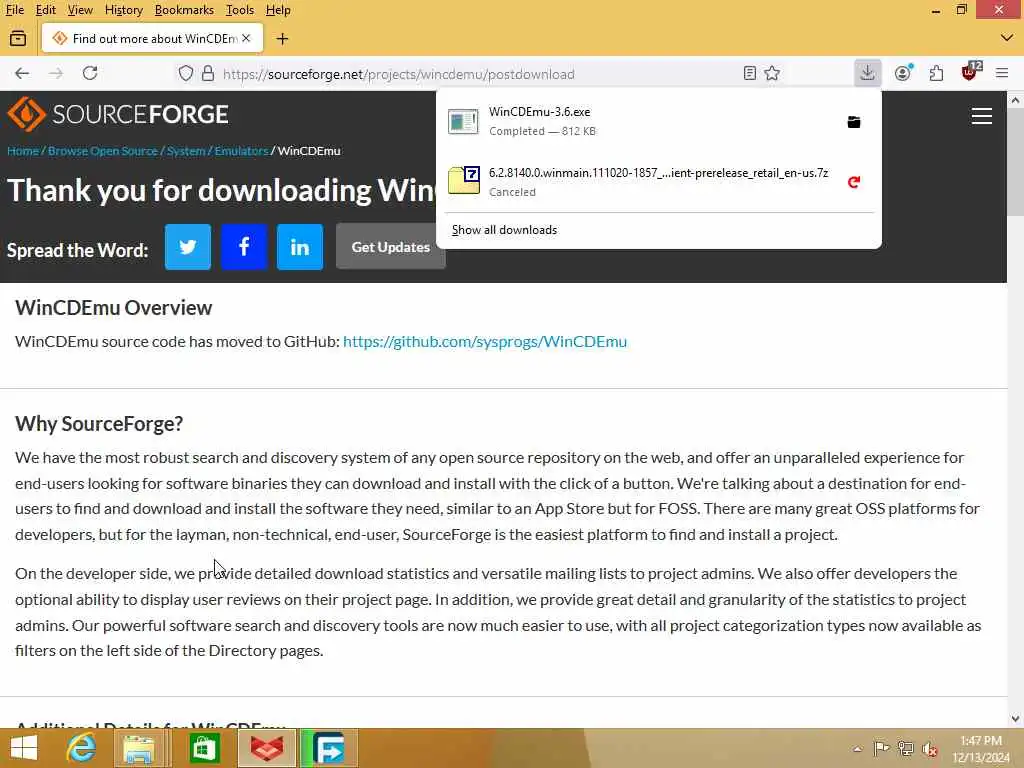Open the network tray icon
This screenshot has width=1024, height=768.
pos(906,748)
